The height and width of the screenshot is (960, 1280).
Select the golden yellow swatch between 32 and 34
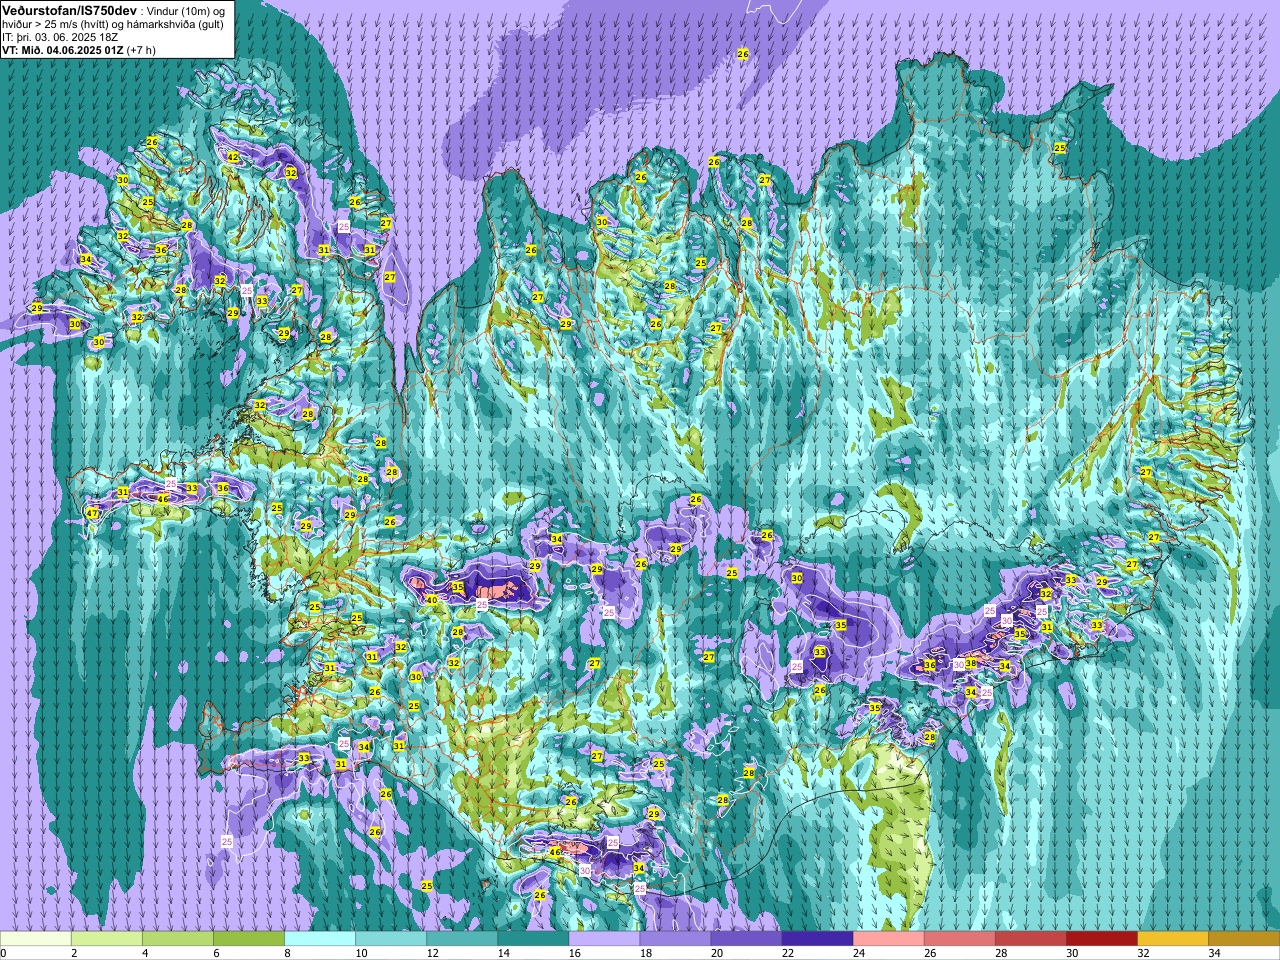(1172, 939)
